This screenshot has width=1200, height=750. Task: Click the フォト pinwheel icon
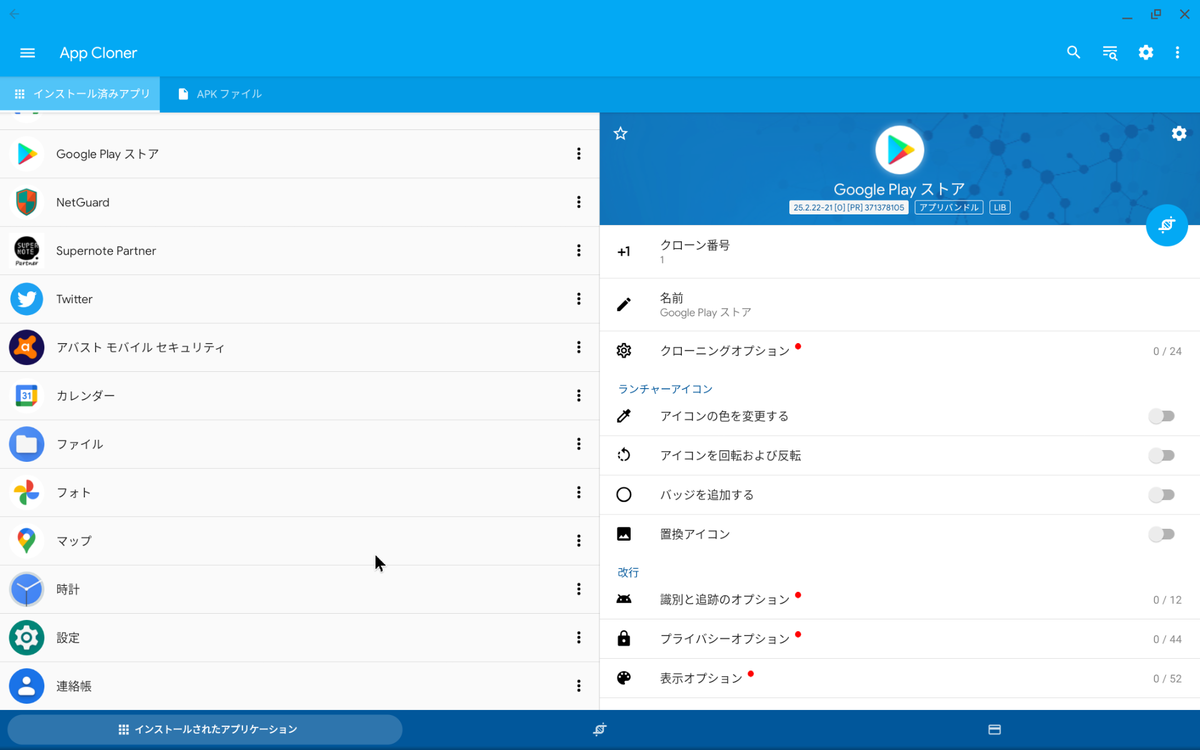(x=27, y=492)
